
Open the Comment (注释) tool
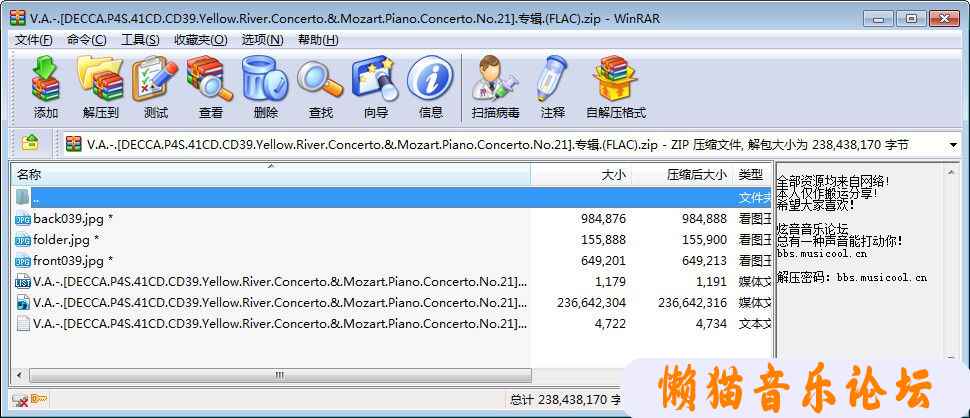[x=552, y=79]
